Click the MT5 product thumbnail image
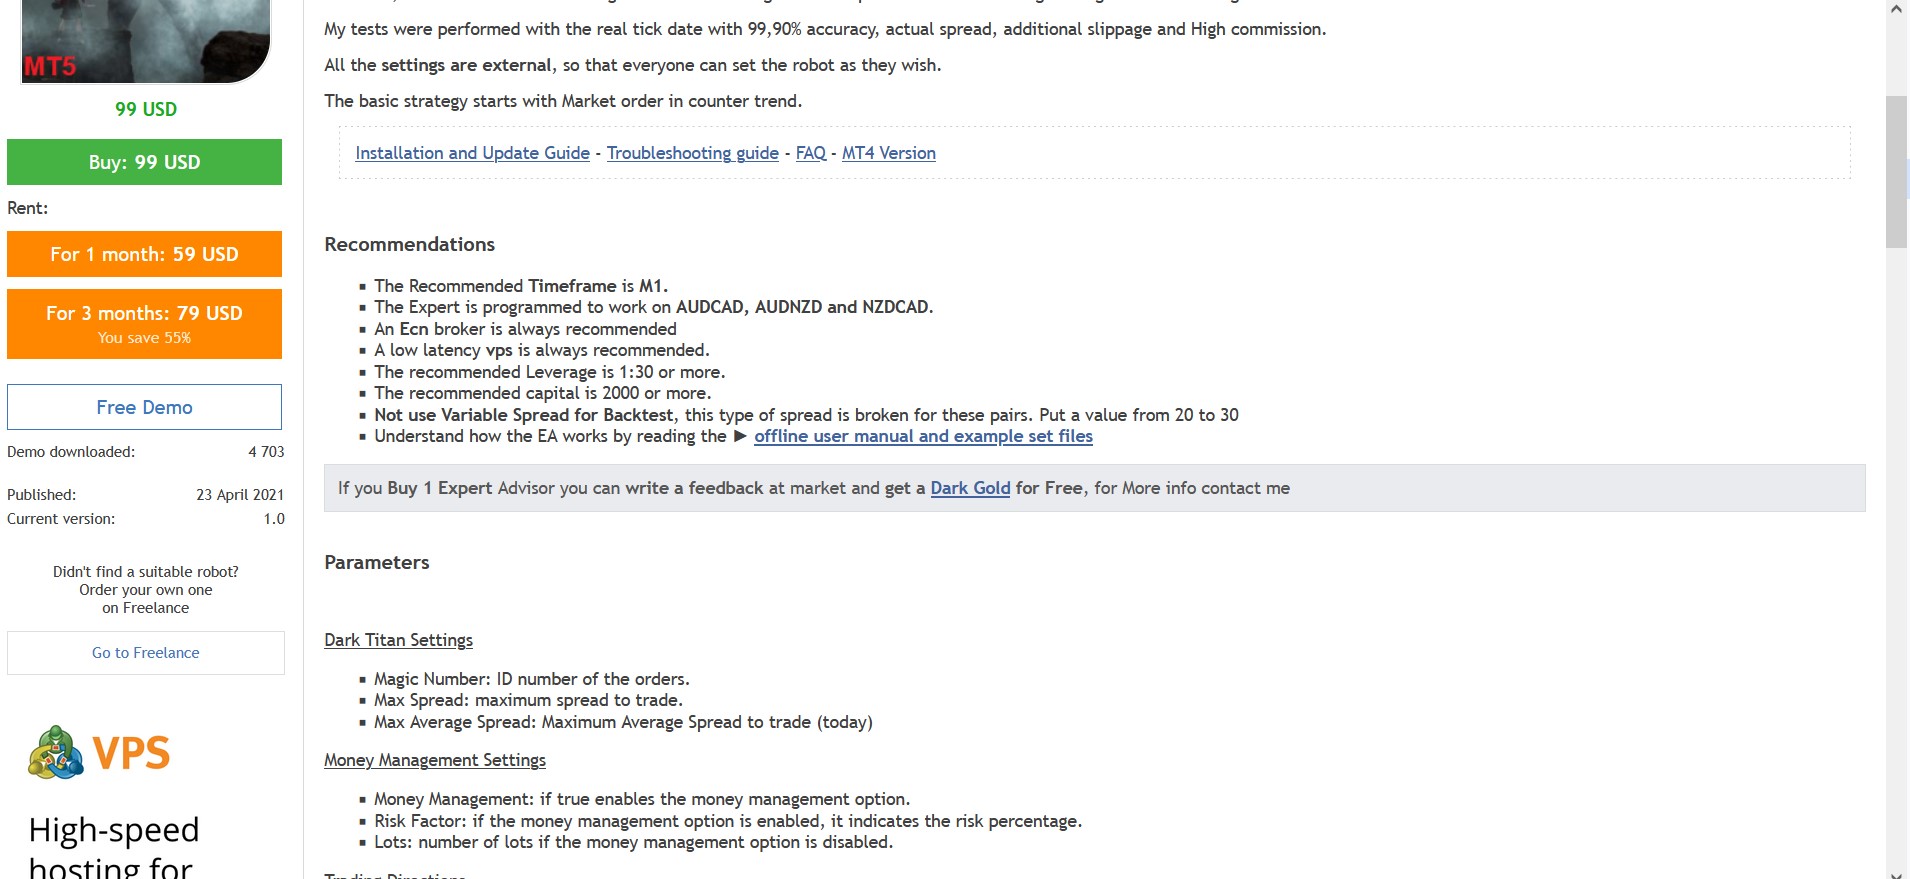This screenshot has width=1910, height=879. 146,41
